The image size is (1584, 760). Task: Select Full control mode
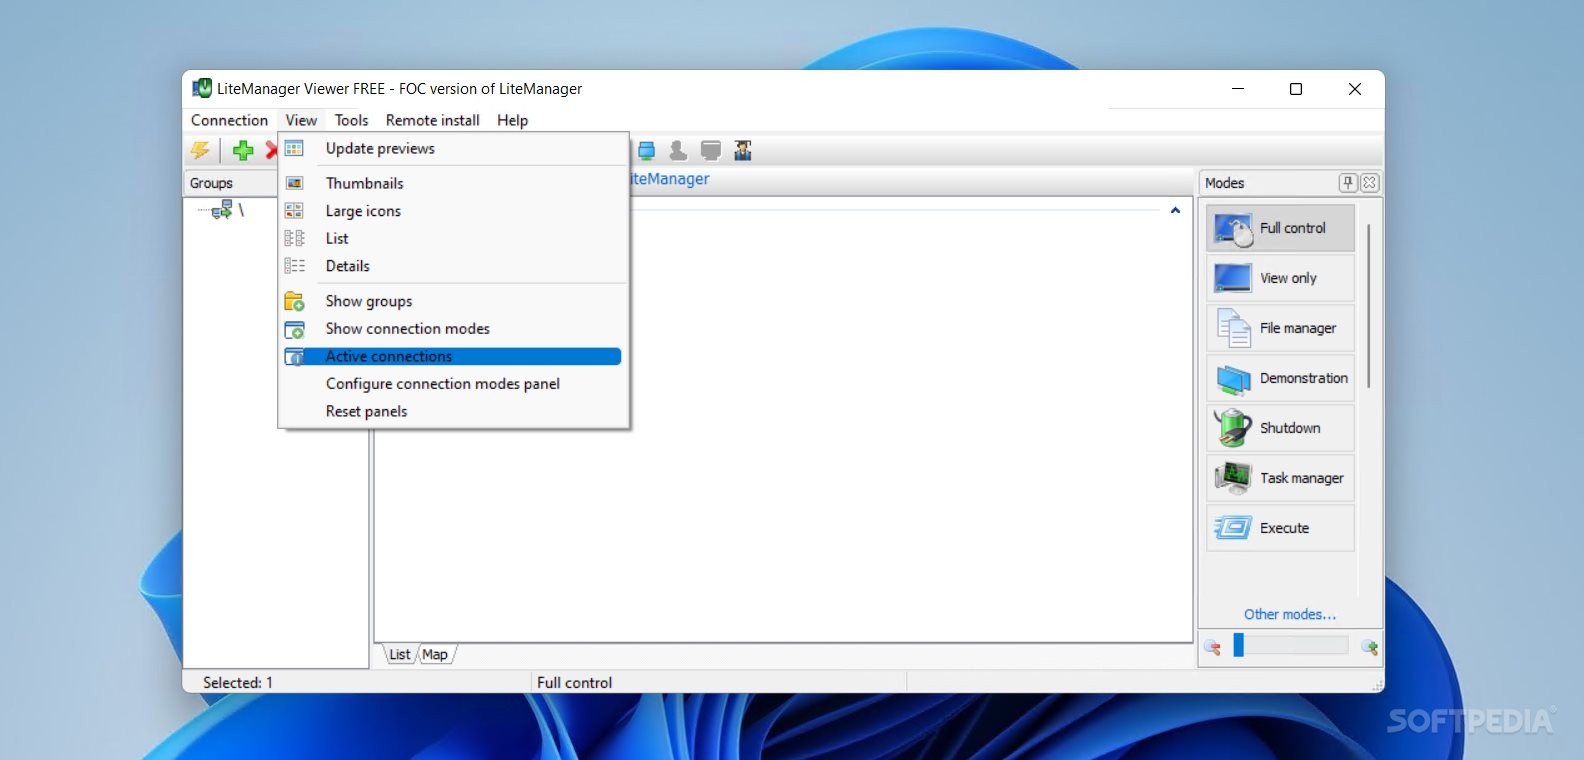1280,228
